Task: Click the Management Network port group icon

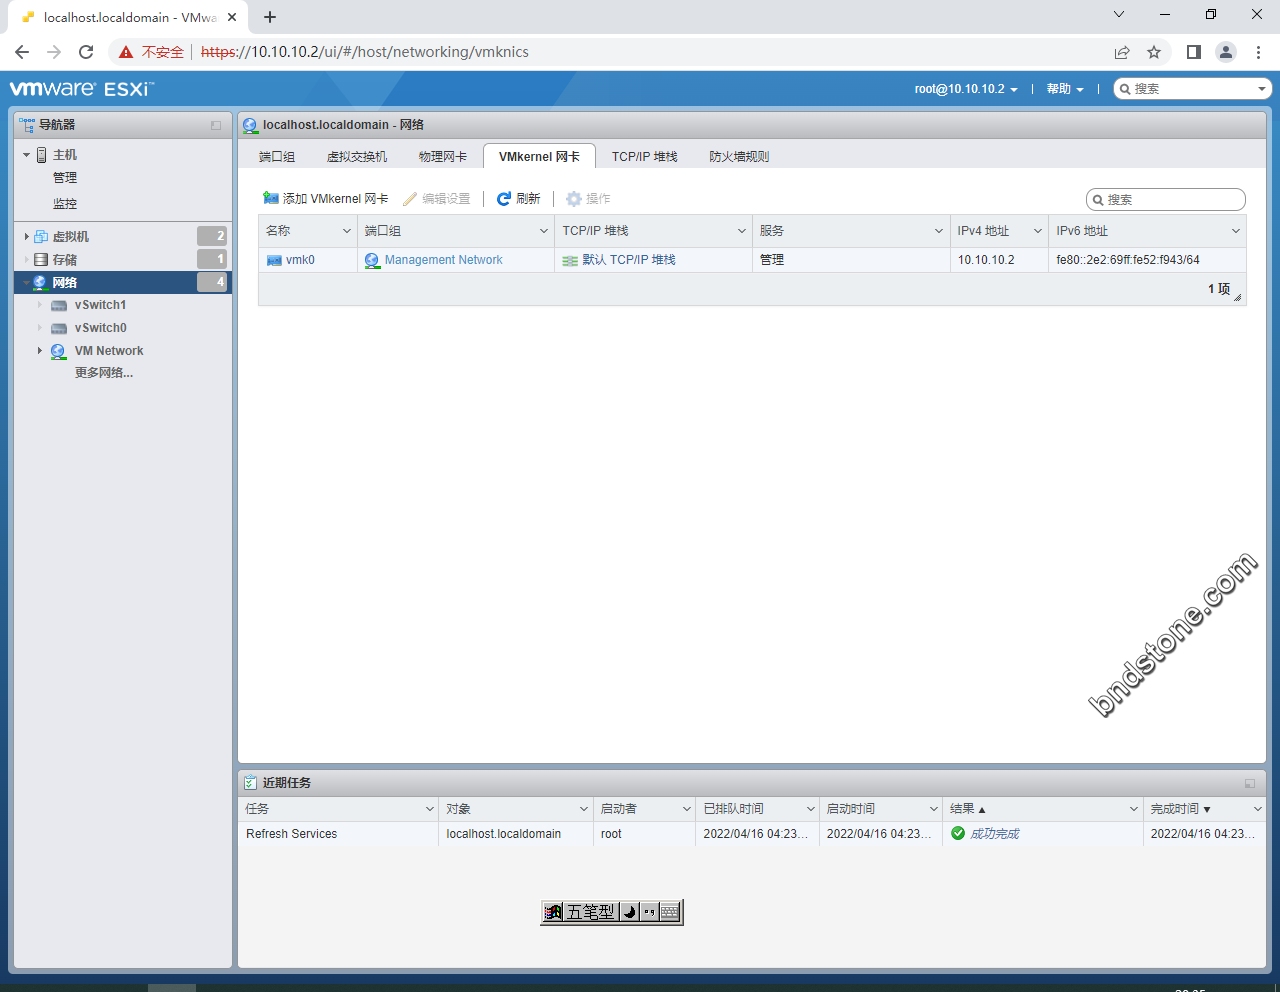Action: tap(372, 260)
